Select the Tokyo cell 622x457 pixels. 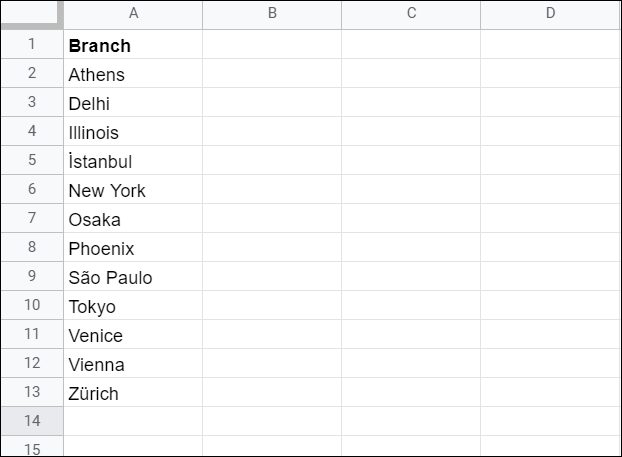[133, 305]
